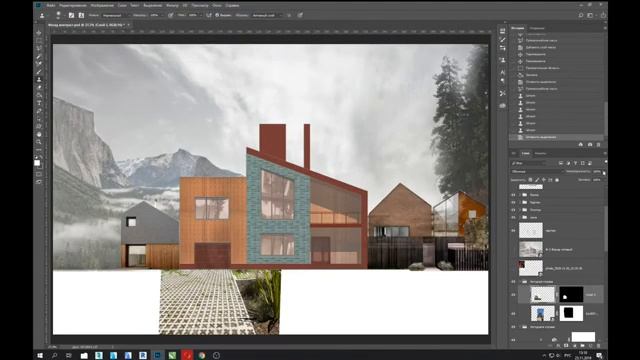Toggle pressure for opacity icon

pyautogui.click(x=171, y=15)
